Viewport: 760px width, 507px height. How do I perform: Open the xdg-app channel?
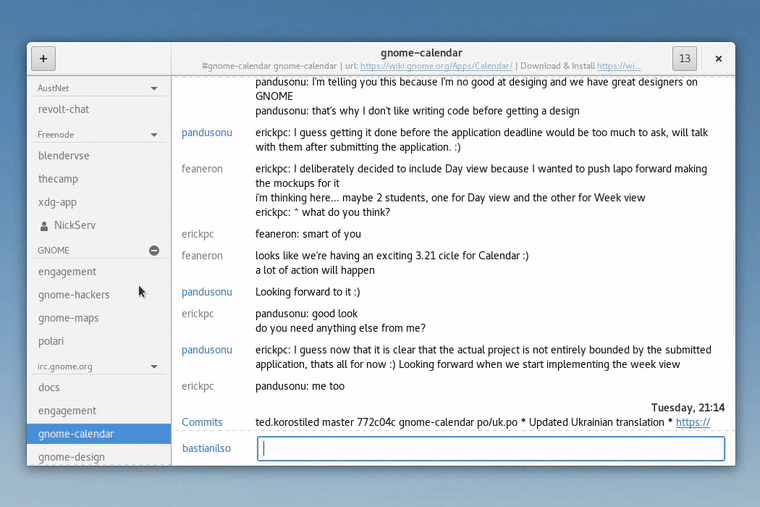99,202
